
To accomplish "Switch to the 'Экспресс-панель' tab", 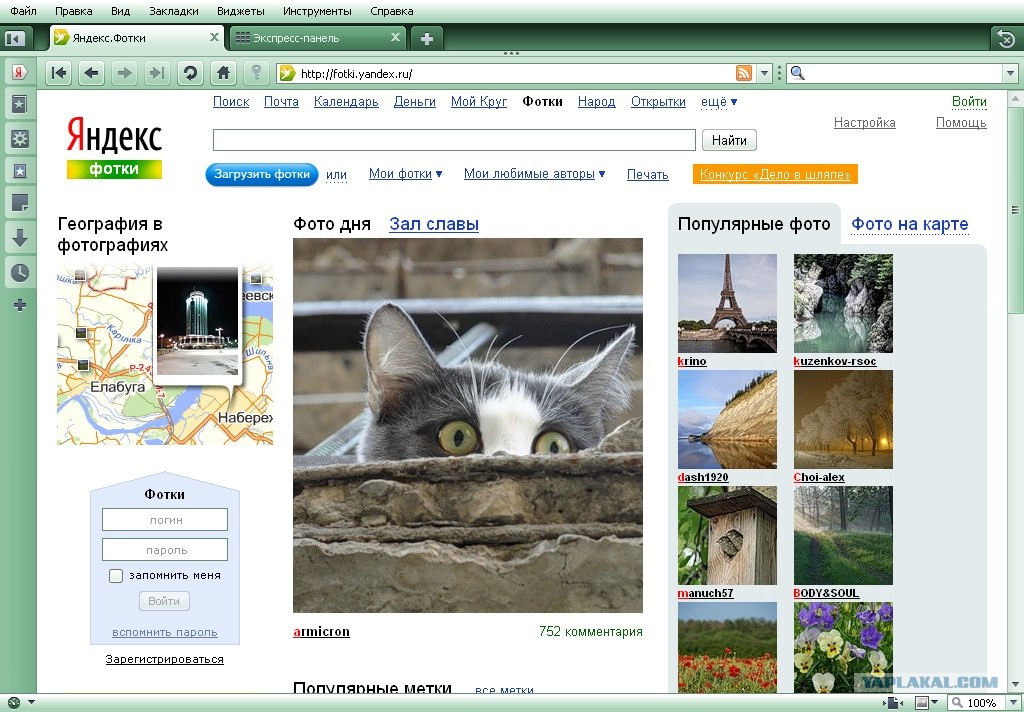I will pyautogui.click(x=310, y=38).
